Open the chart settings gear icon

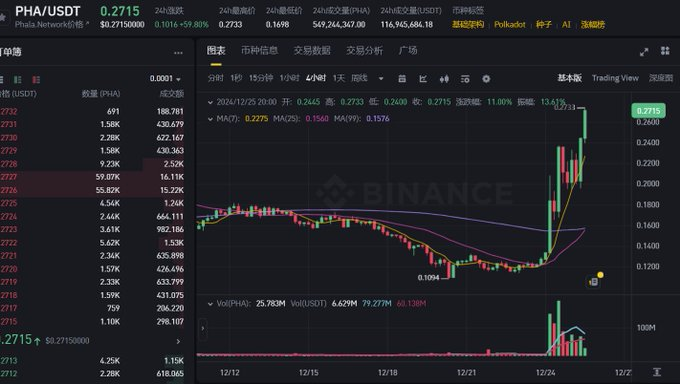(486, 79)
